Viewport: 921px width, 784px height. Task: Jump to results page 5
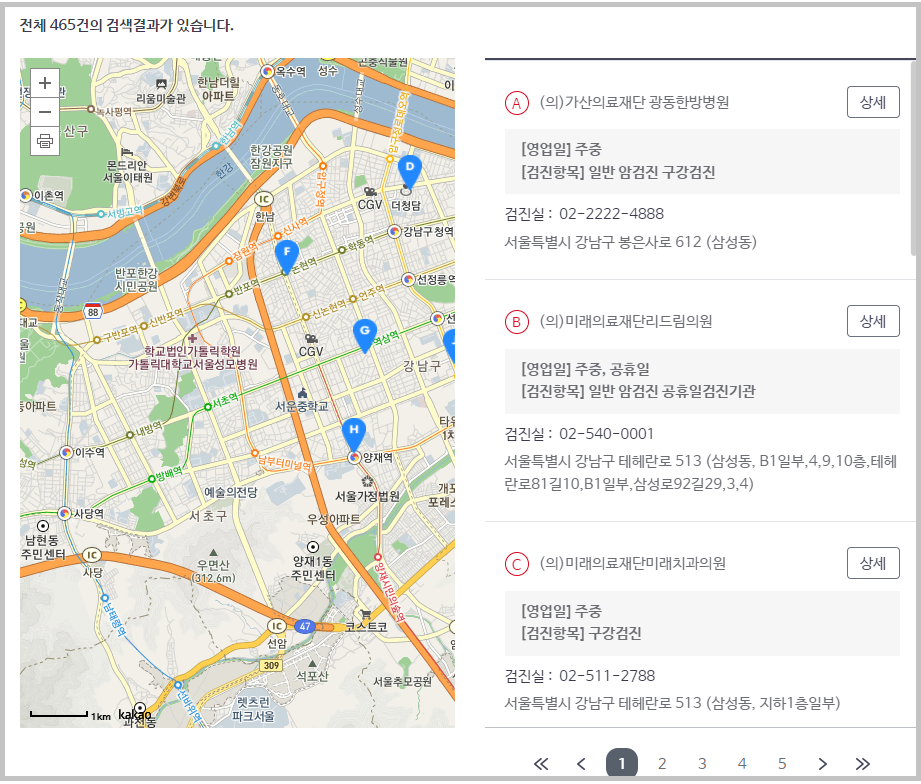pos(782,762)
